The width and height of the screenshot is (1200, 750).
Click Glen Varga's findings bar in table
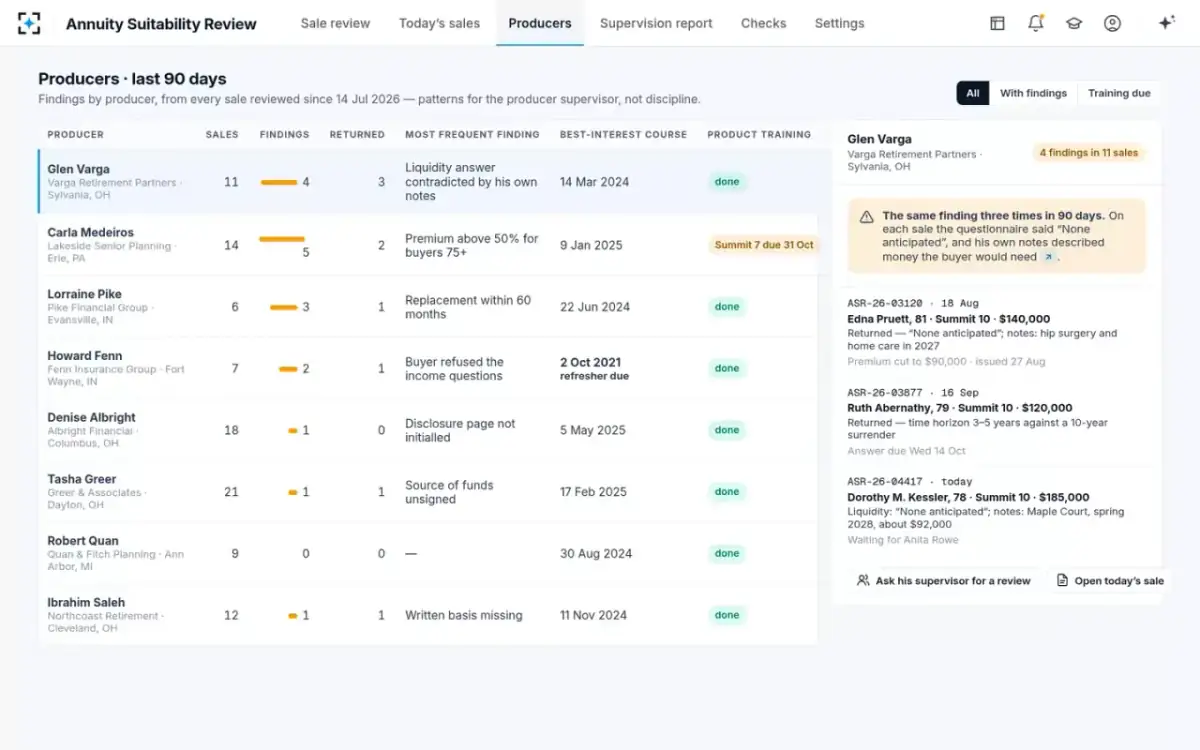point(279,182)
